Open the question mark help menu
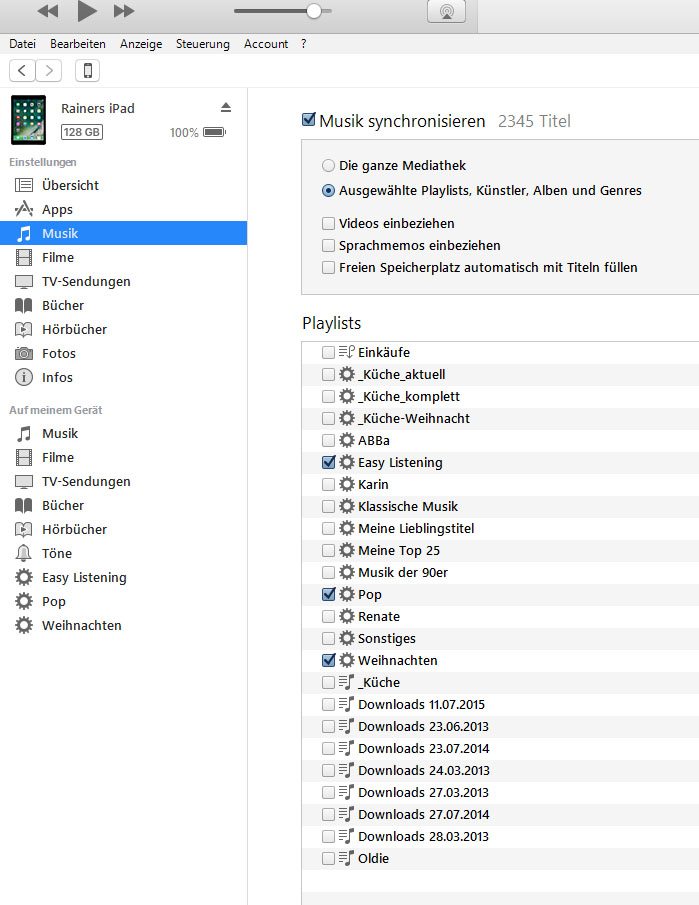Image resolution: width=699 pixels, height=905 pixels. point(304,44)
